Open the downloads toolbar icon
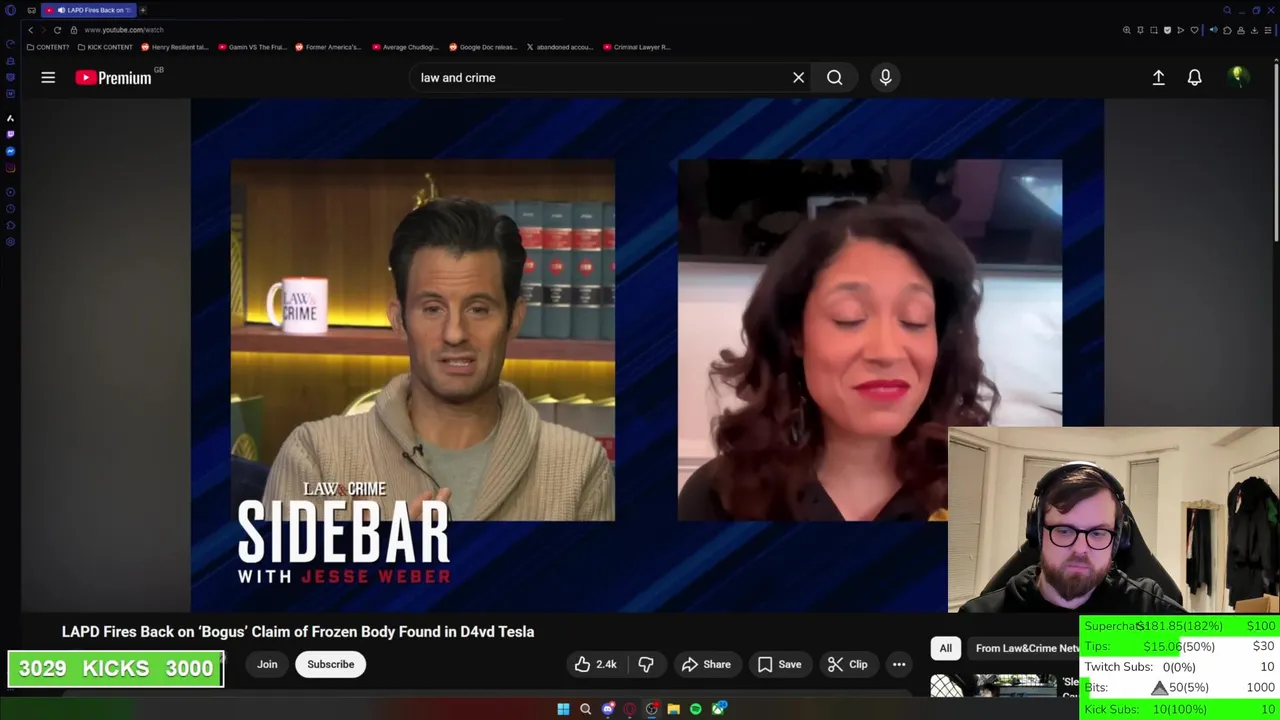The width and height of the screenshot is (1280, 720). pos(1254,30)
